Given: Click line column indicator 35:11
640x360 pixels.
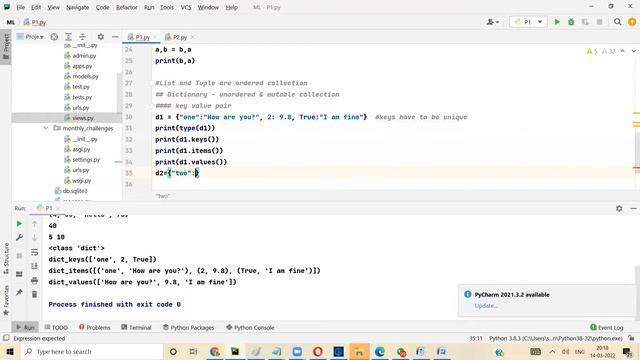Looking at the screenshot, I should pyautogui.click(x=476, y=338).
